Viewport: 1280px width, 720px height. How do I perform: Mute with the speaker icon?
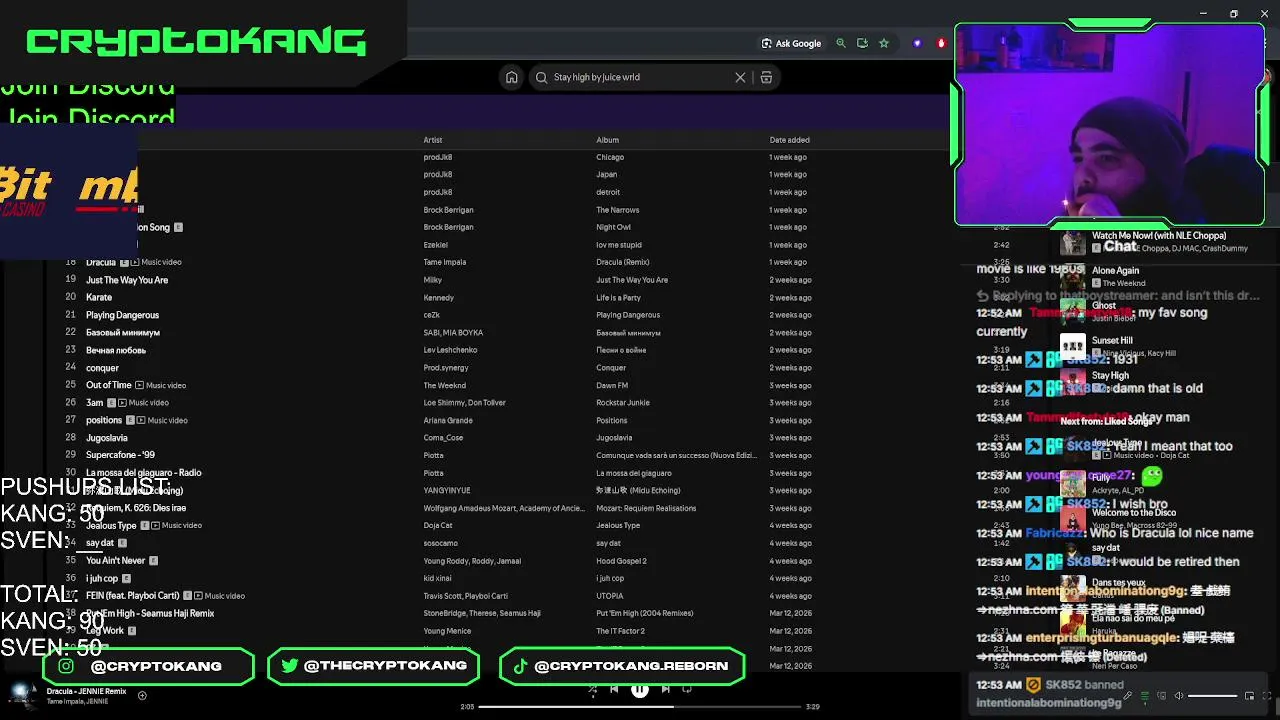(1179, 696)
